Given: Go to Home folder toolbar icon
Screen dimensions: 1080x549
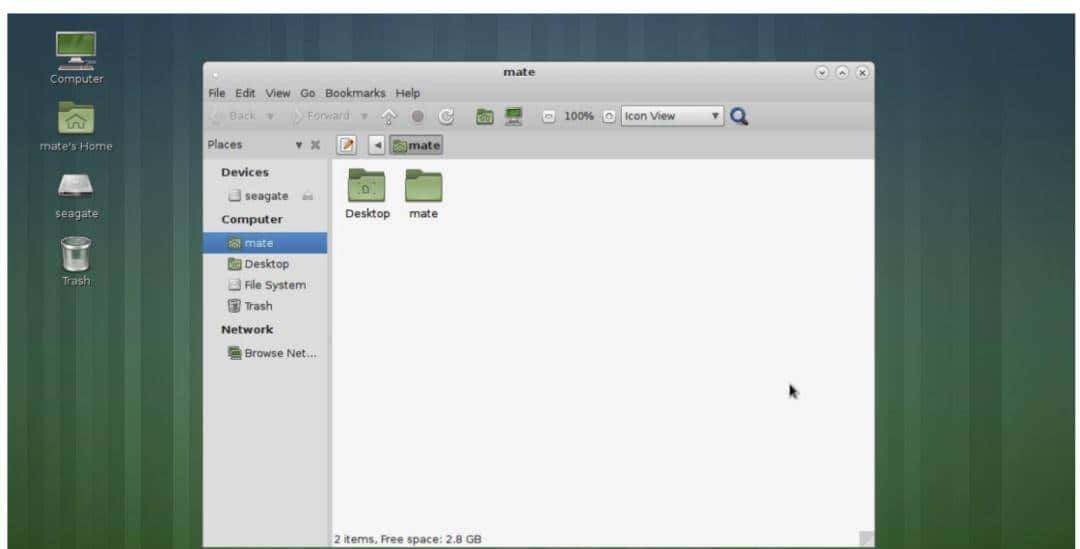Looking at the screenshot, I should (x=485, y=116).
